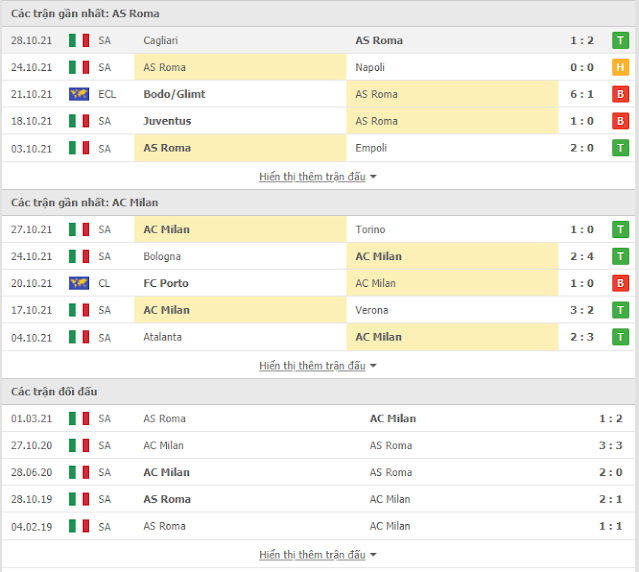Select the Các trận đối đầu header
639x572 pixels.
(x=54, y=391)
